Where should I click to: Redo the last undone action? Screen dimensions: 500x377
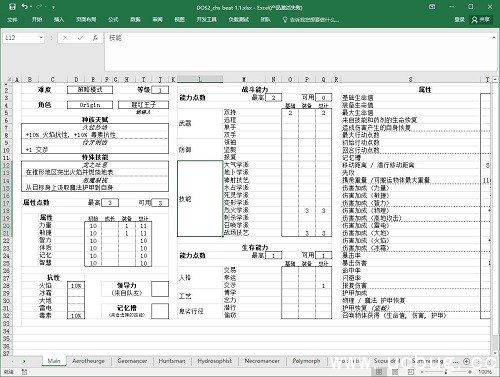pyautogui.click(x=39, y=7)
